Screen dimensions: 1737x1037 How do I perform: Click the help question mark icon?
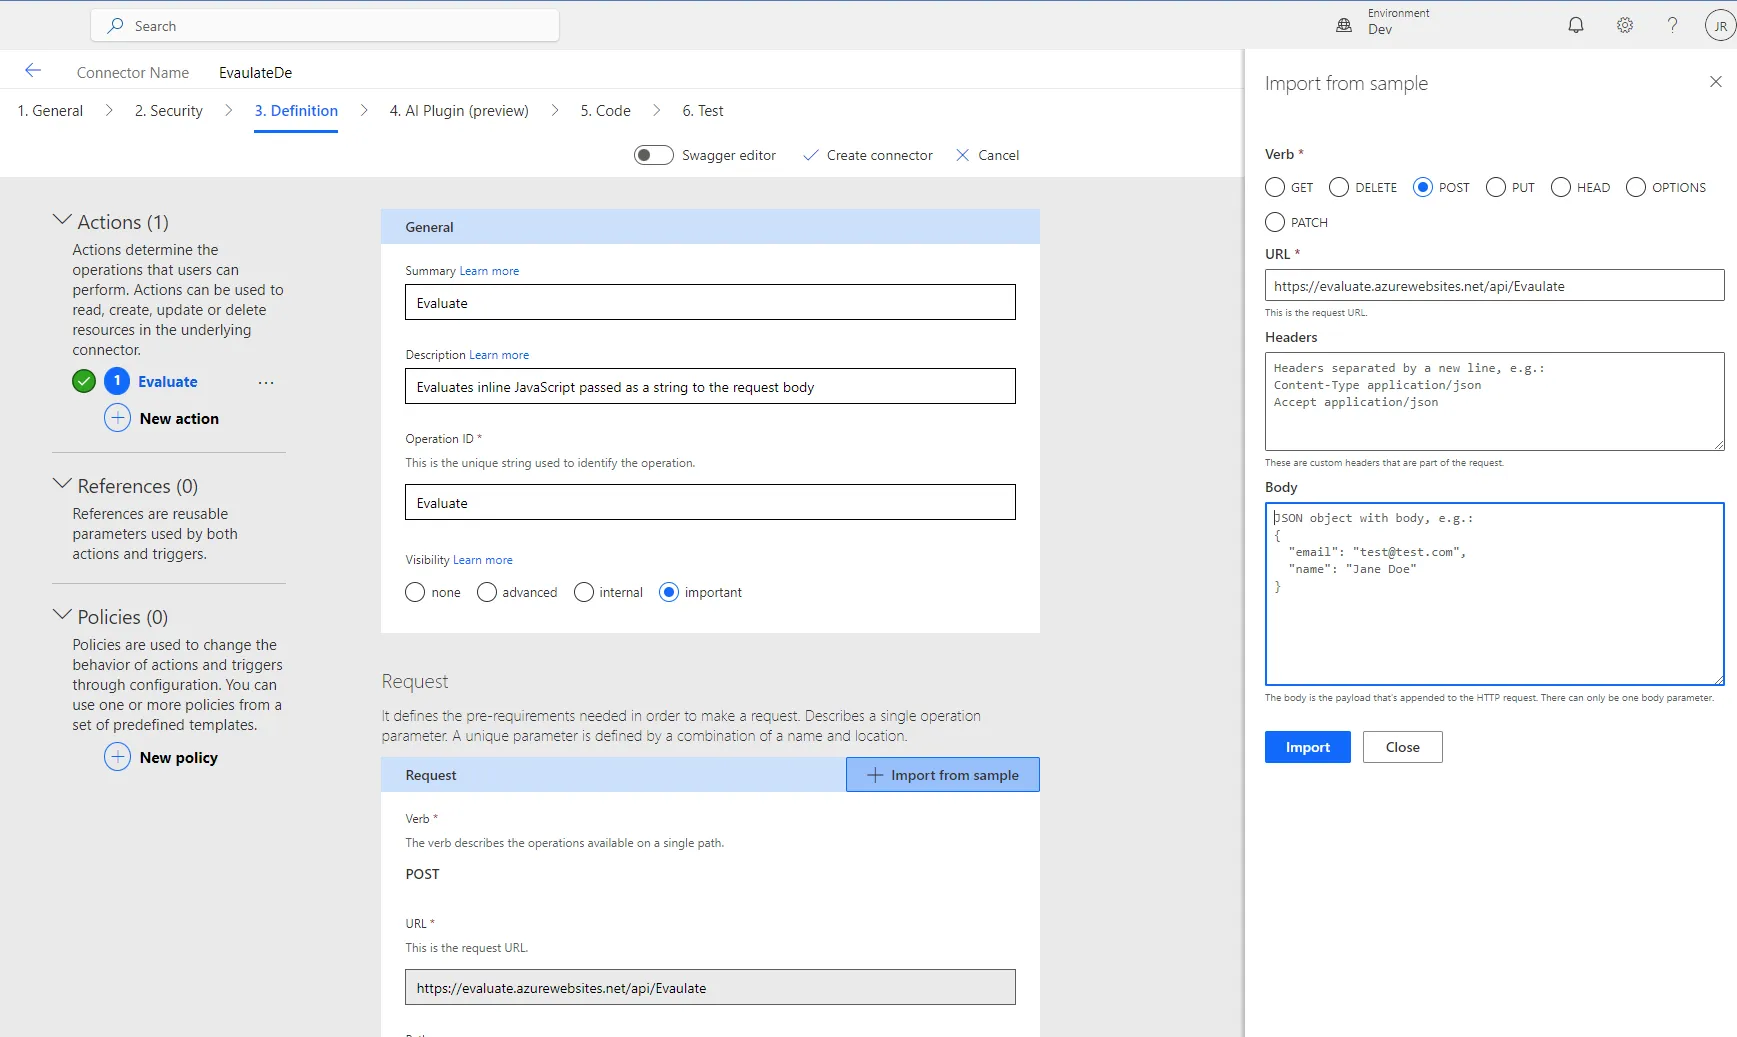click(x=1672, y=26)
